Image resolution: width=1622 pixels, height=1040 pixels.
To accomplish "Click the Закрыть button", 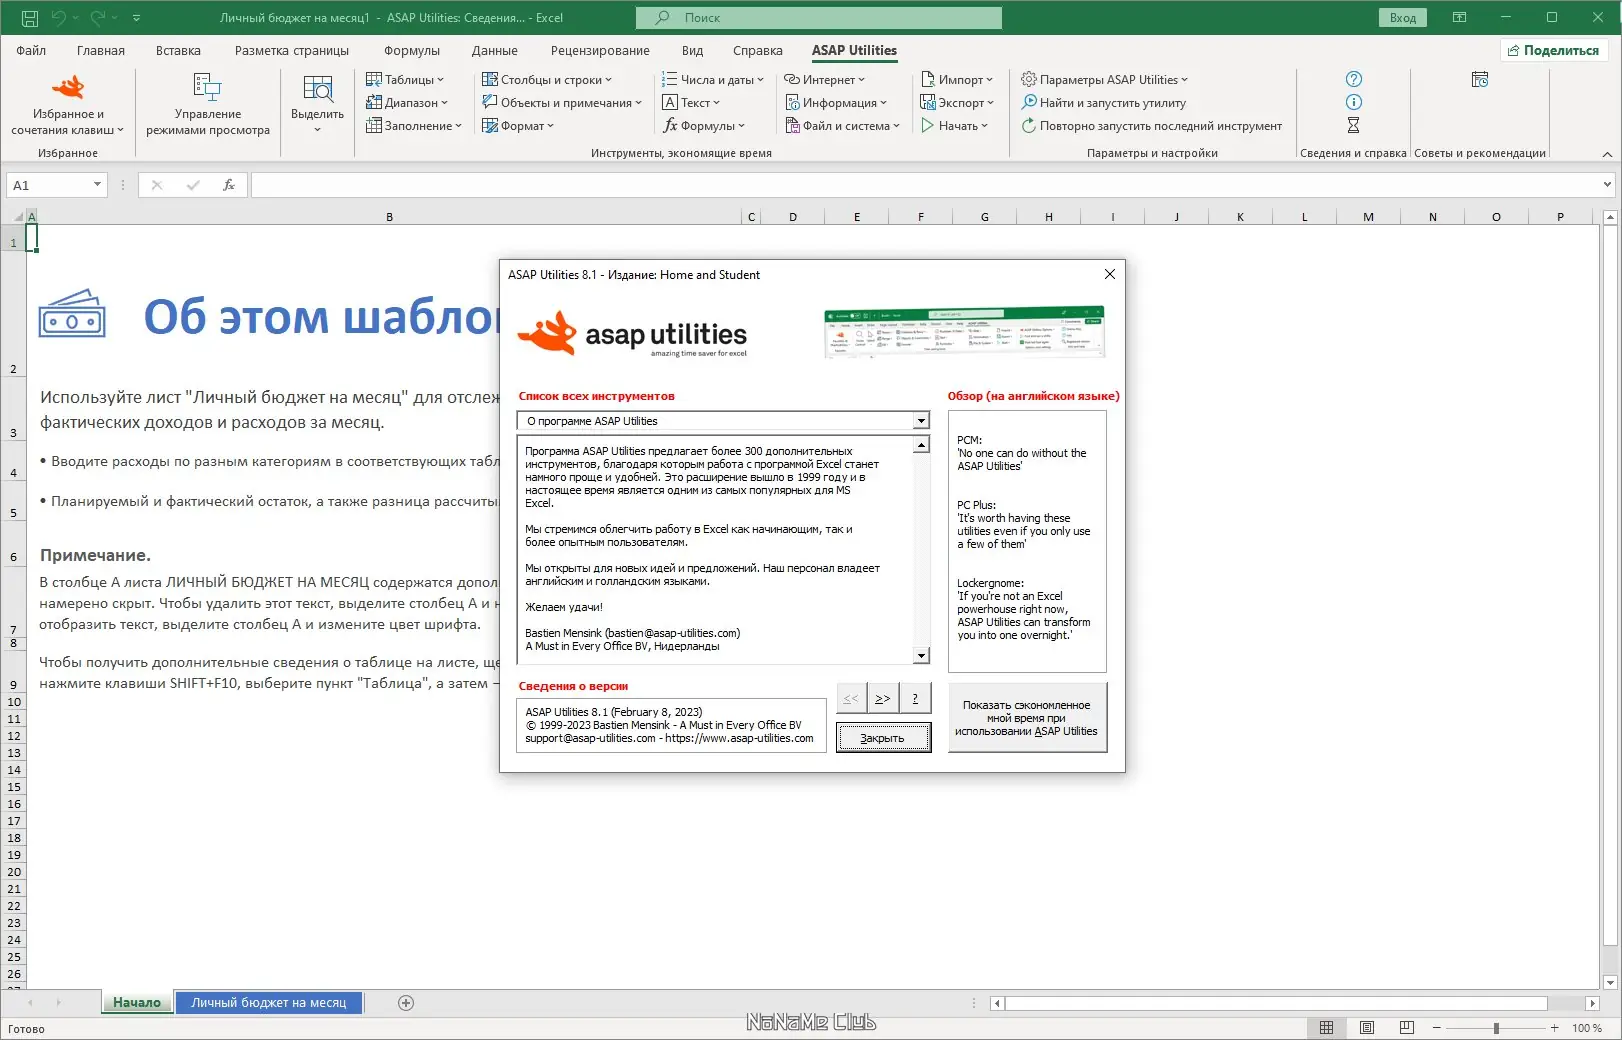I will click(884, 738).
